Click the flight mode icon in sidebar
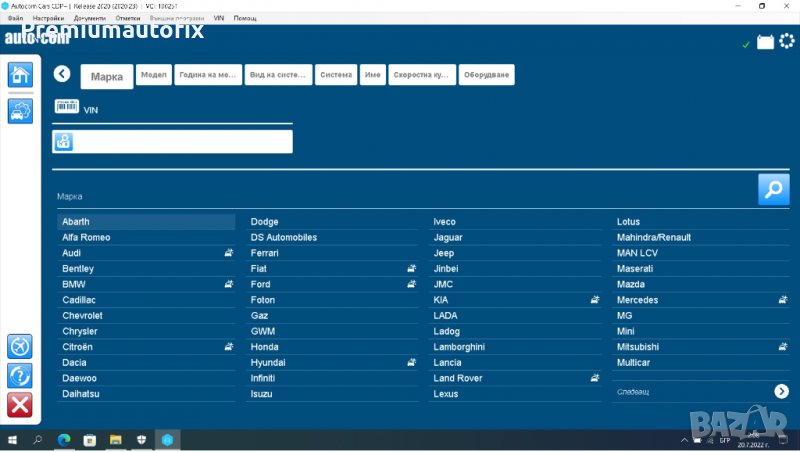800x452 pixels. [20, 346]
